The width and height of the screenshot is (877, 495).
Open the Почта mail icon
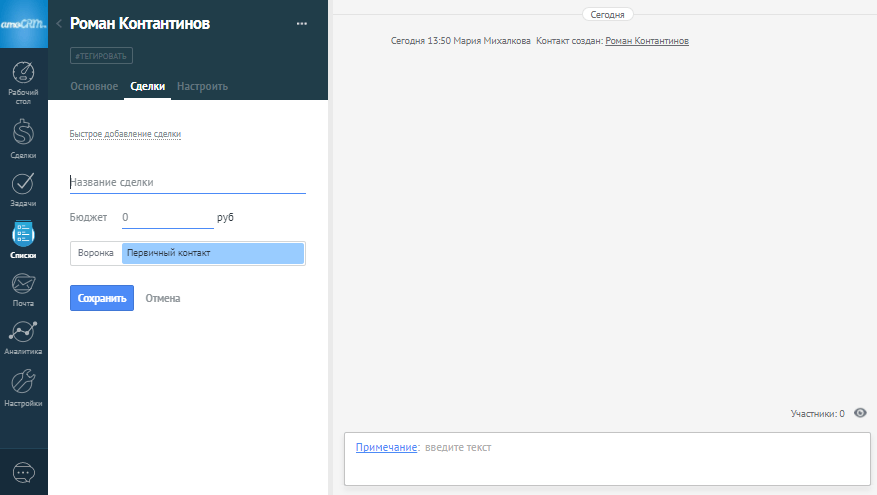click(x=23, y=285)
